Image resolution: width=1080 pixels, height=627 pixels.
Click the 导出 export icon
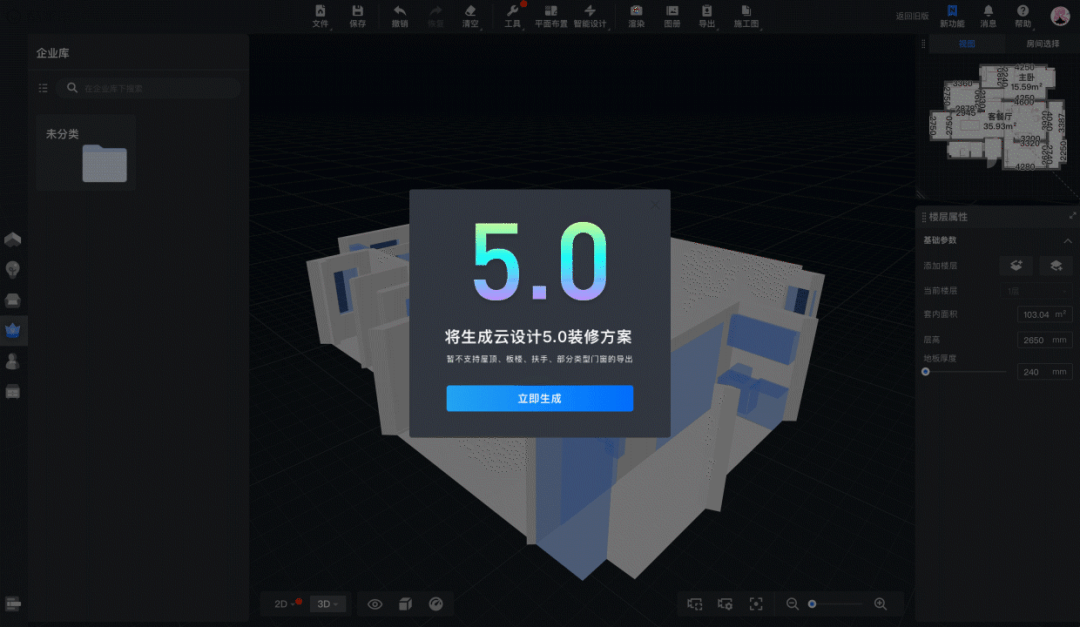tap(707, 16)
